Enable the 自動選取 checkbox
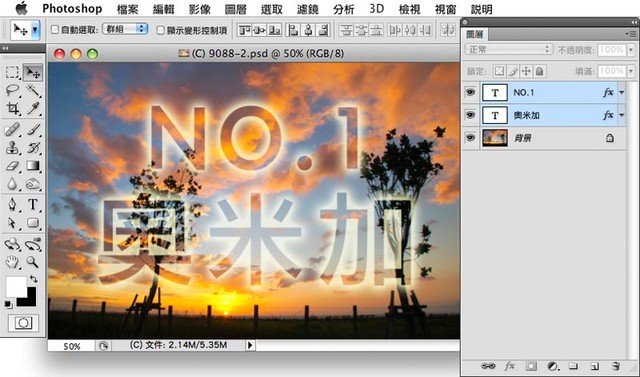The width and height of the screenshot is (640, 377). (55, 29)
